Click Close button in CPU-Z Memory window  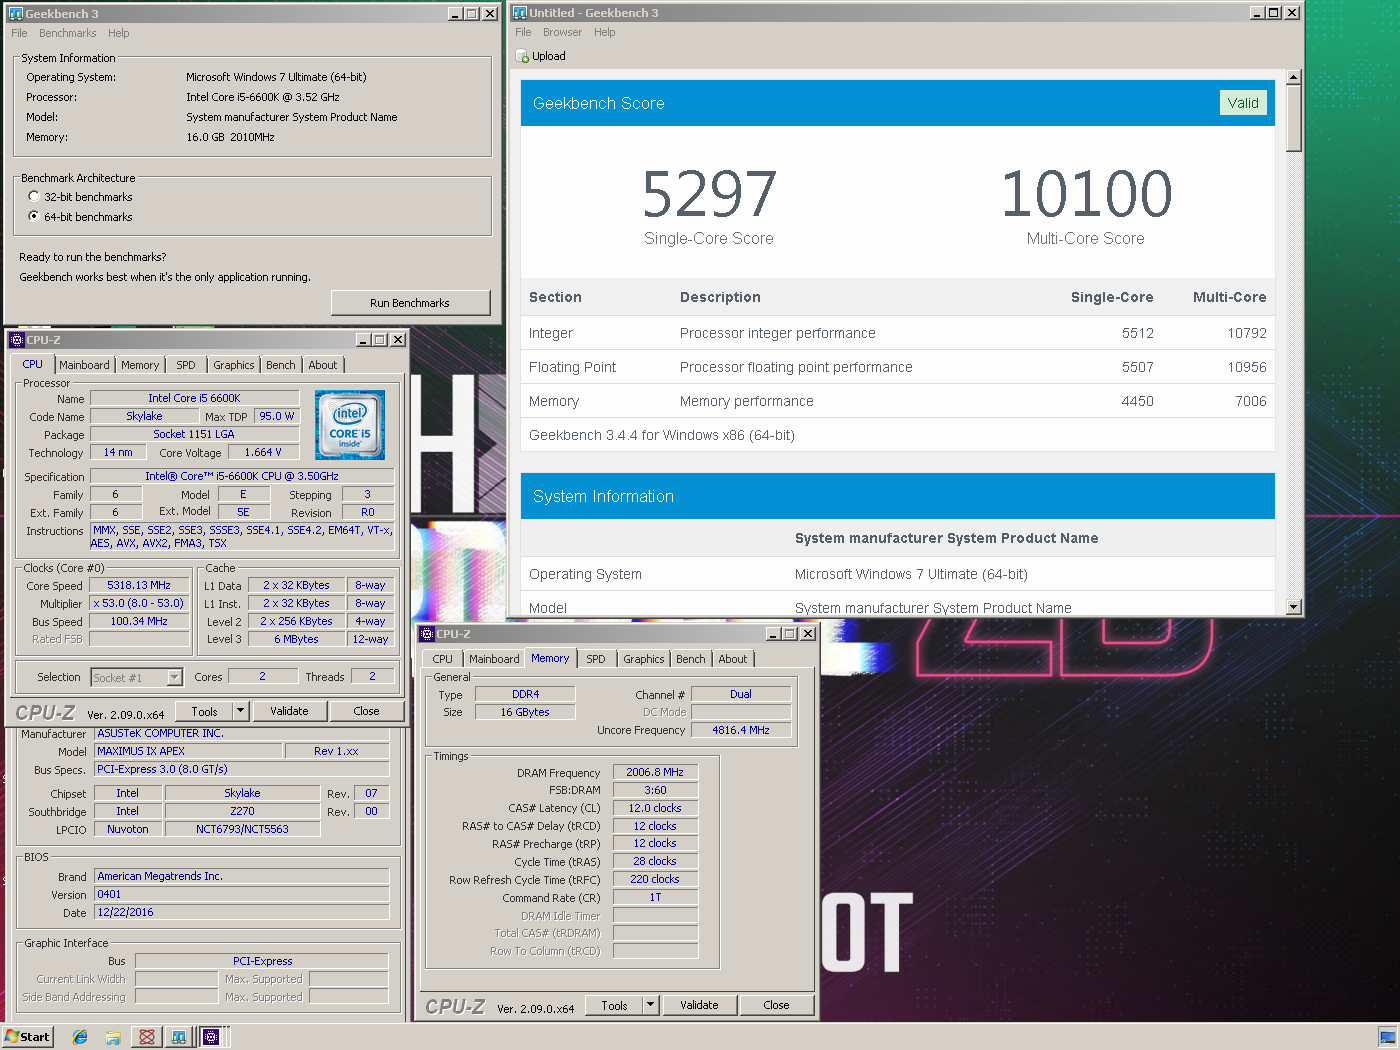coord(777,1005)
